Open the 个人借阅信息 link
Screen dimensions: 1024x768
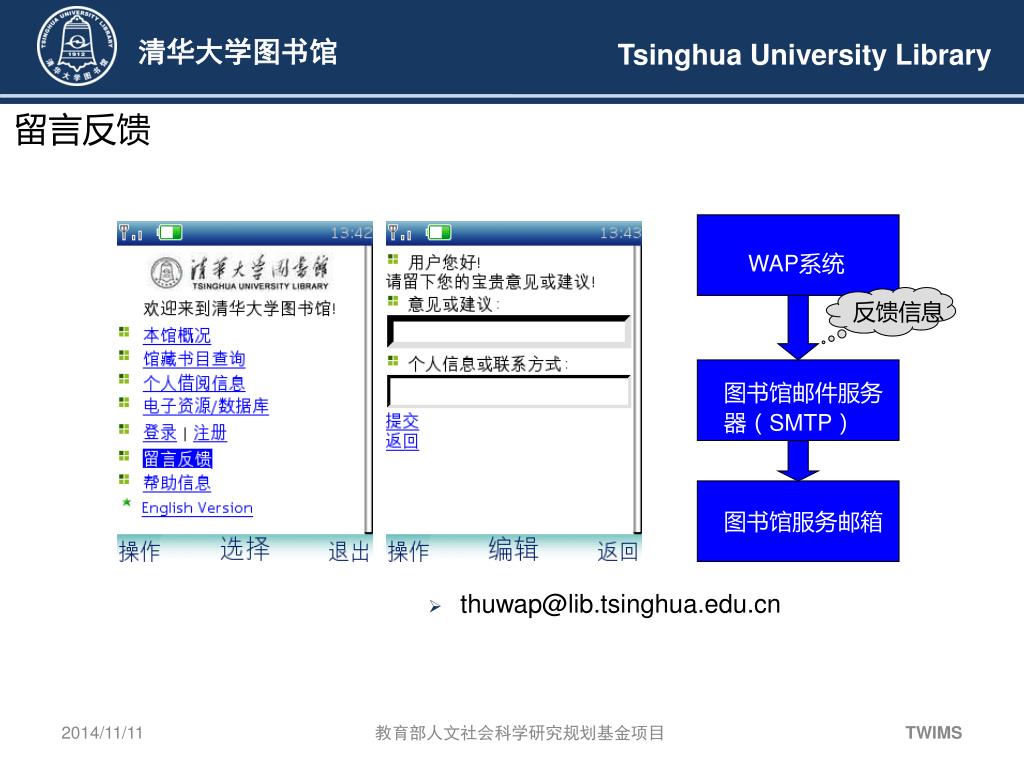[194, 383]
